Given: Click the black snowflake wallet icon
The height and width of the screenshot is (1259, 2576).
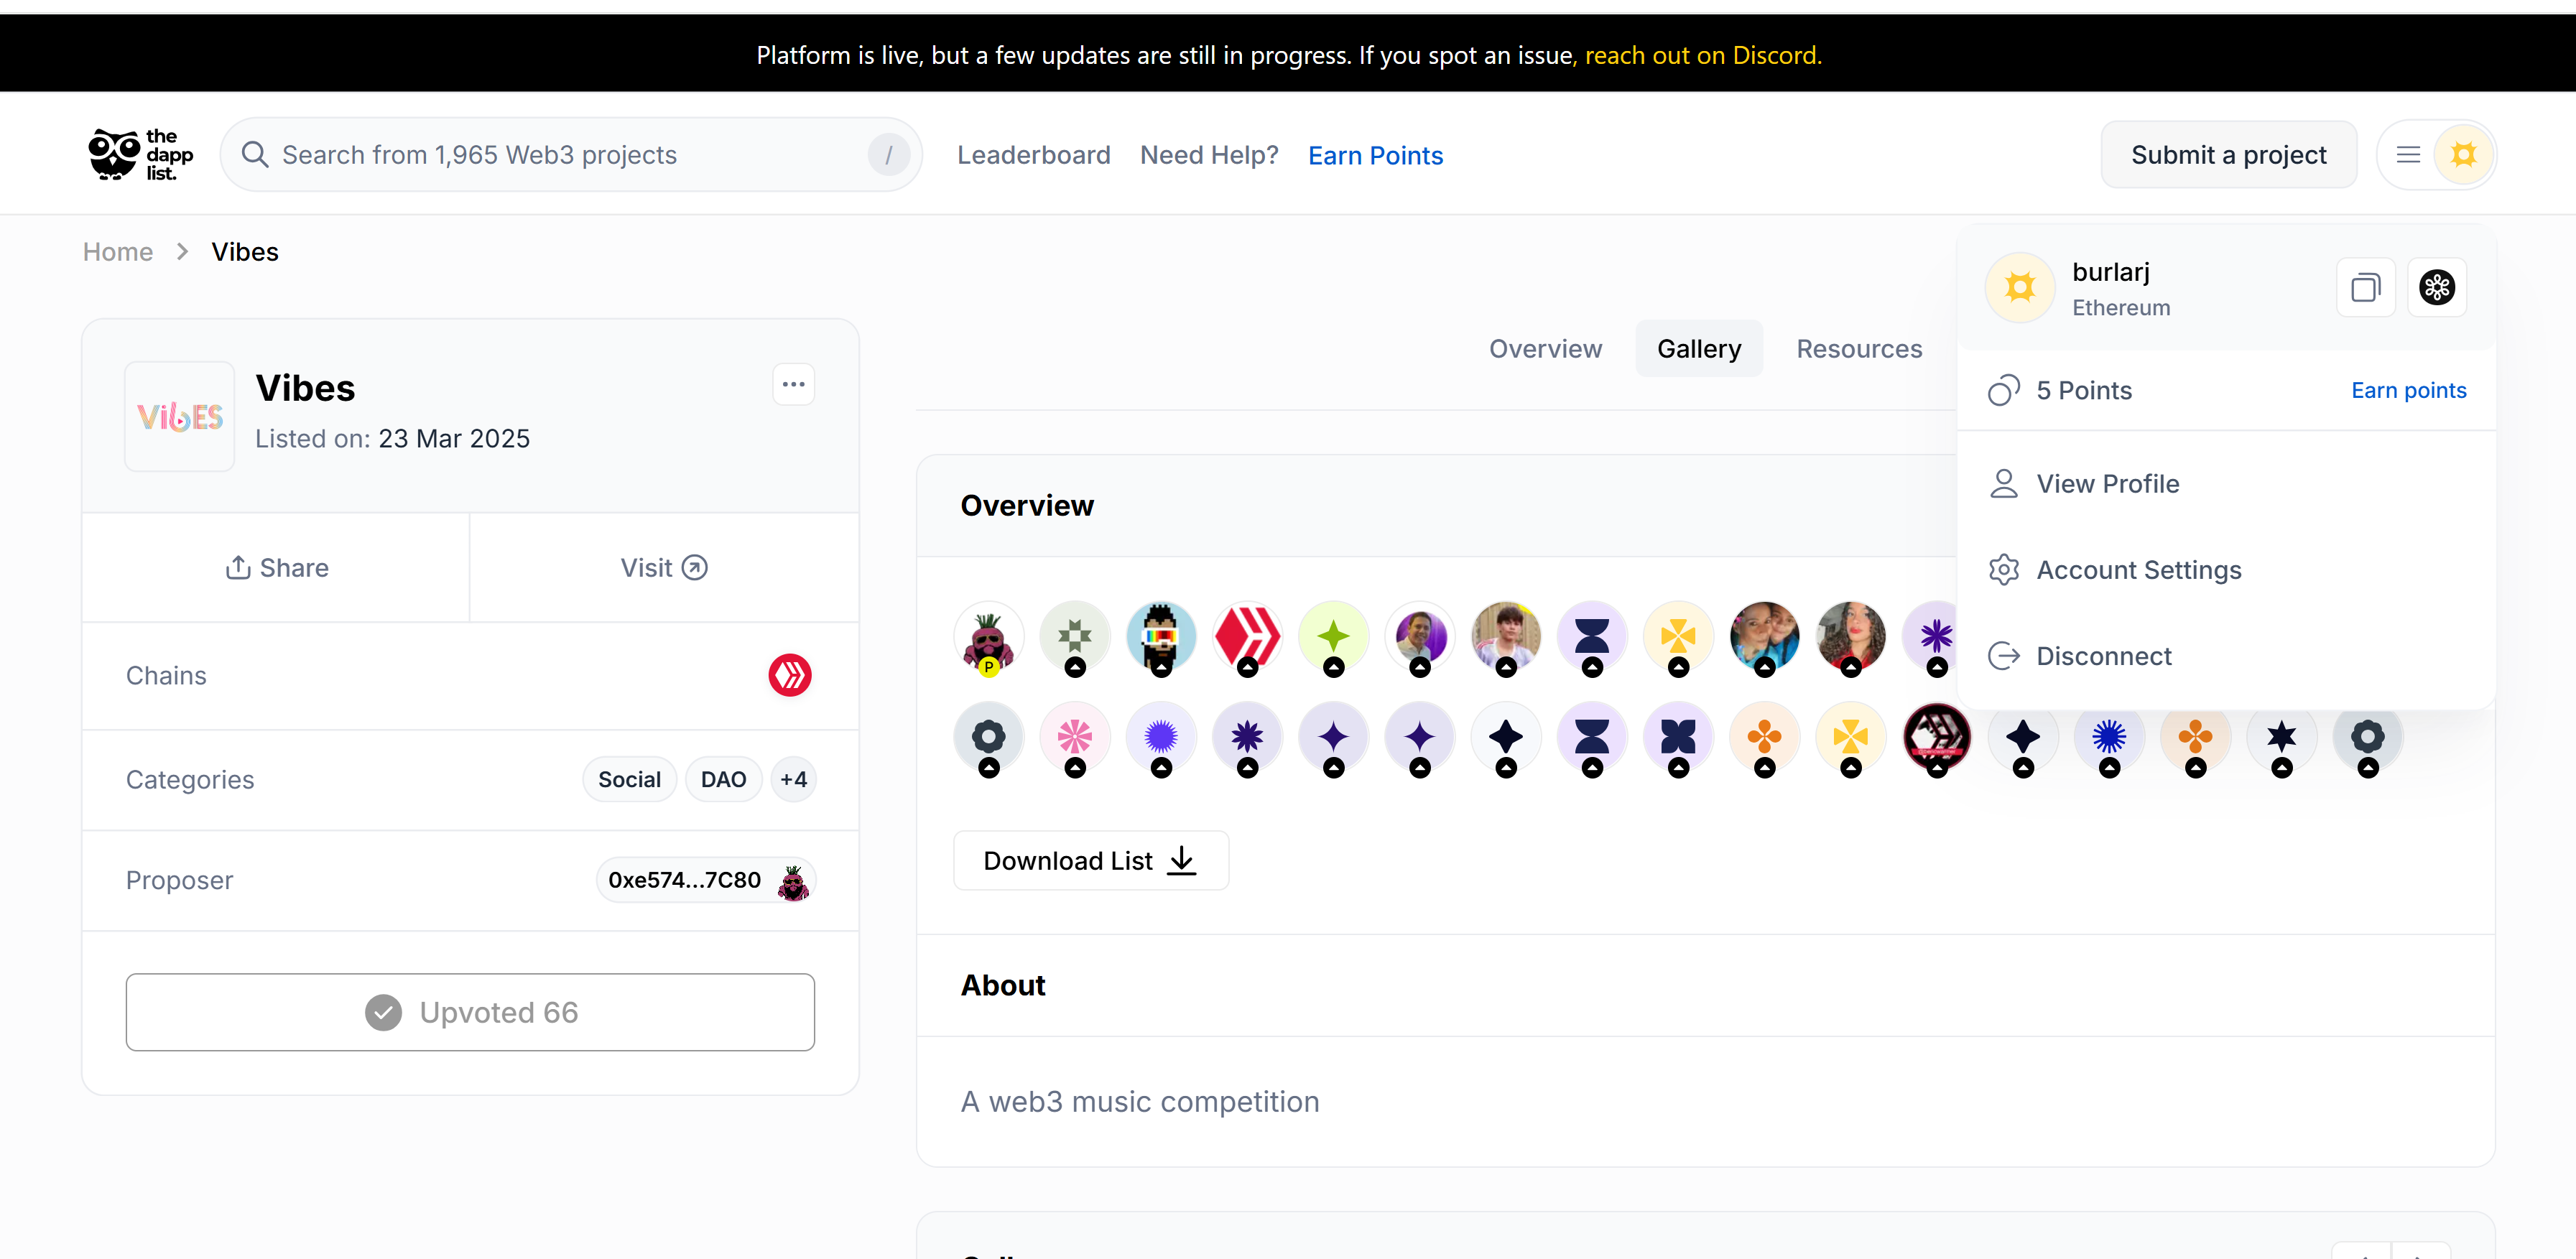Looking at the screenshot, I should (x=2437, y=288).
